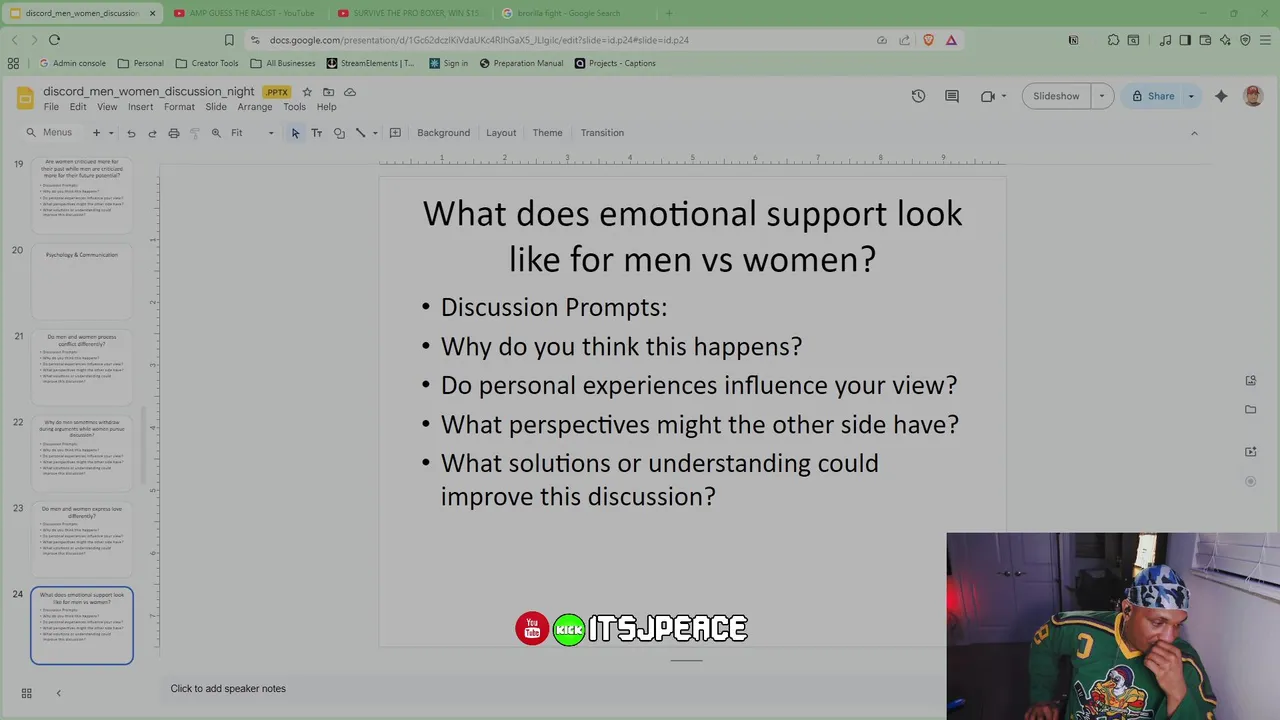Screen dimensions: 1280x720
Task: Click the Layout button
Action: click(x=501, y=133)
